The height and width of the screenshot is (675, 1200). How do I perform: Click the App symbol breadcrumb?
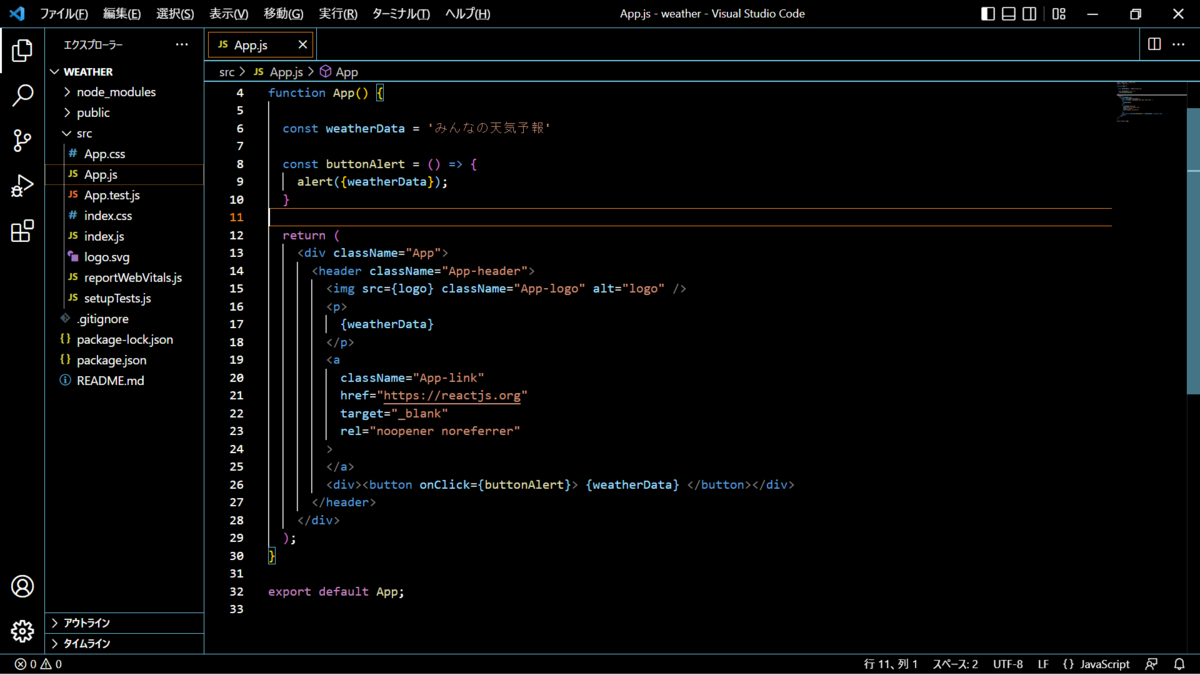pyautogui.click(x=339, y=72)
